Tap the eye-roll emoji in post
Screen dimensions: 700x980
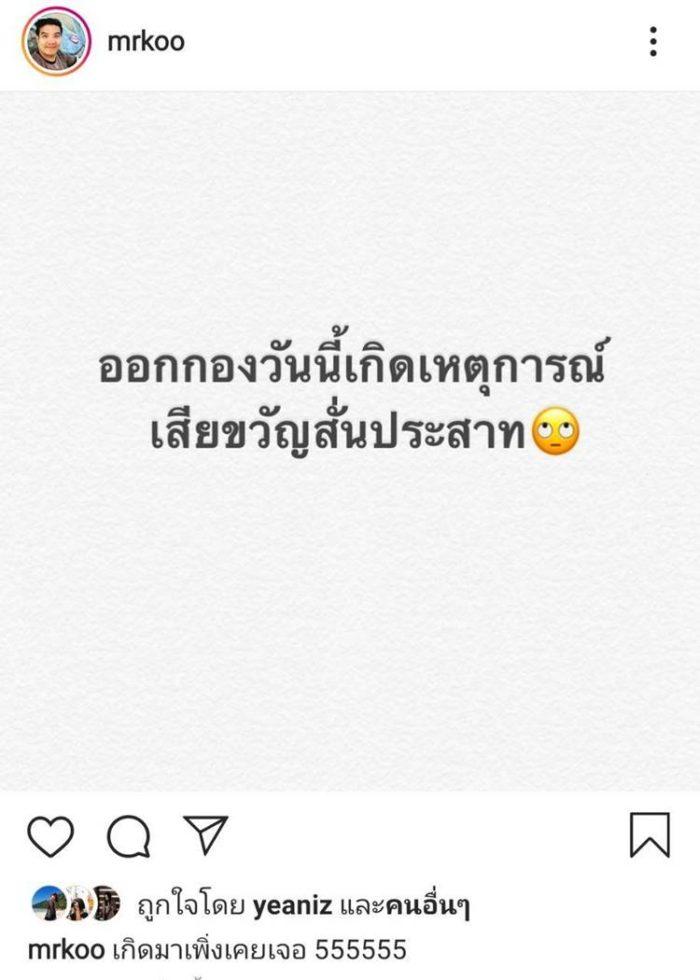556,432
